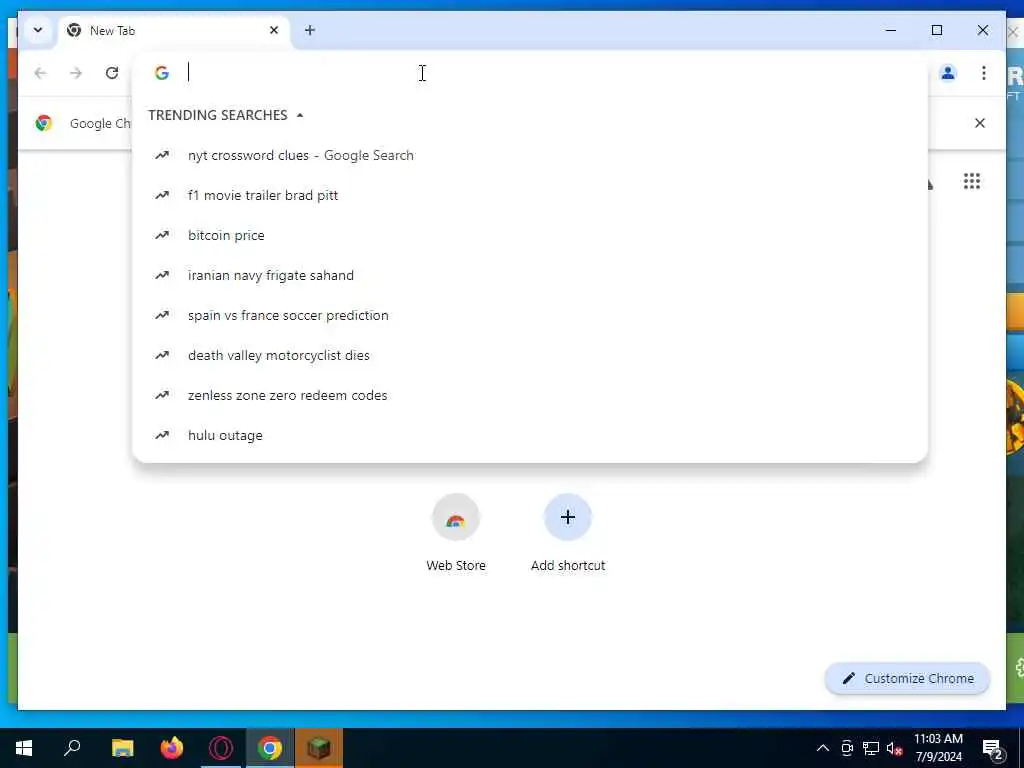Click the Meet Now tray icon
Screen dimensions: 1024x768
[x=847, y=748]
